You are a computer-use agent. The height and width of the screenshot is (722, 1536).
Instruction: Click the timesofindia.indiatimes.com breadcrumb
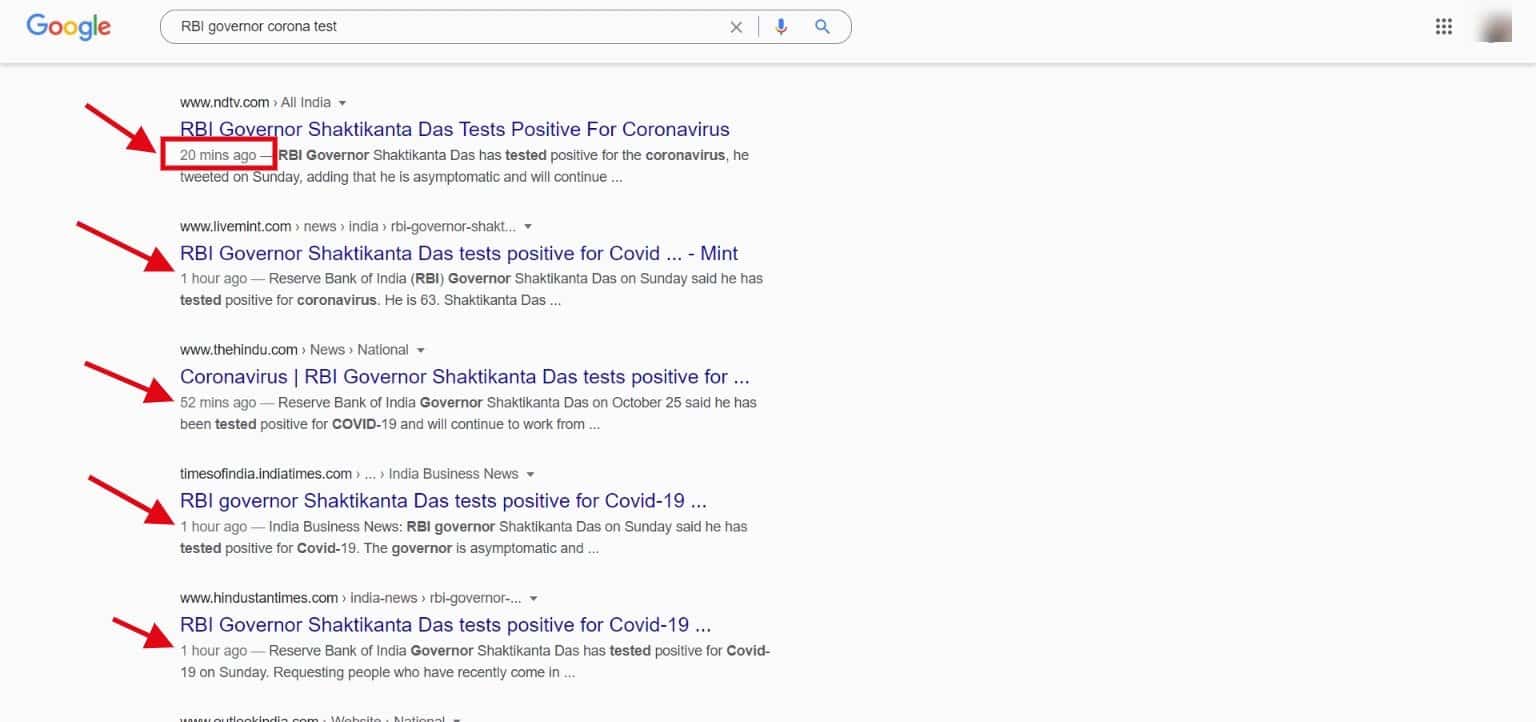pyautogui.click(x=349, y=474)
